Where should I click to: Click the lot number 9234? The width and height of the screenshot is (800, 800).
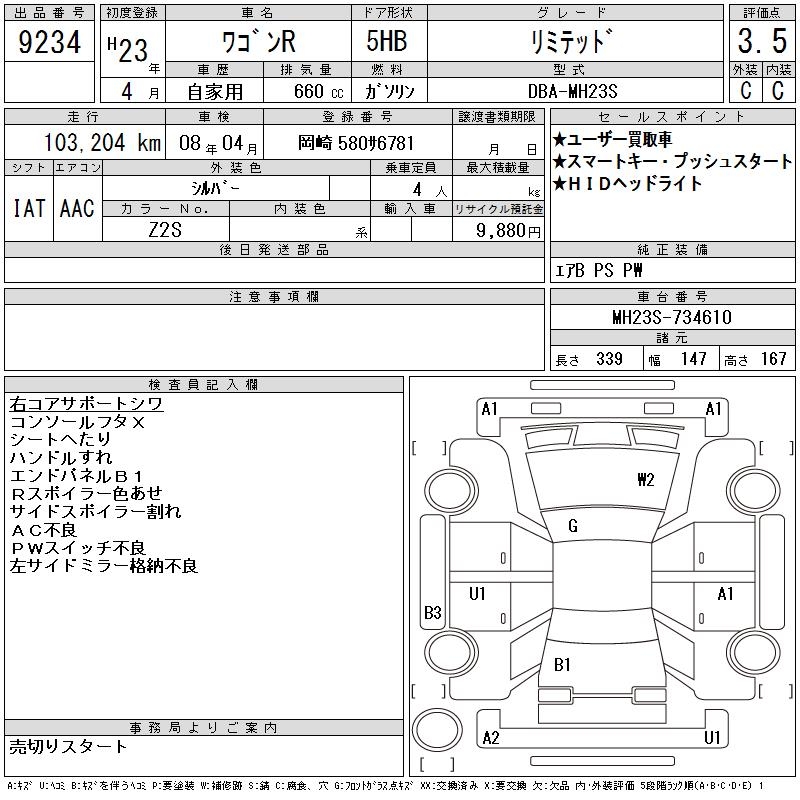click(x=49, y=42)
